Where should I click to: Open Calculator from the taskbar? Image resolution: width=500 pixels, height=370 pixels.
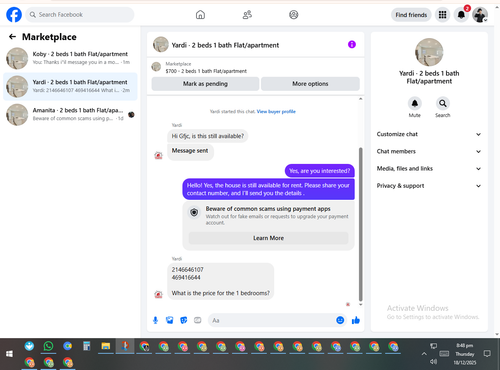coord(87,346)
